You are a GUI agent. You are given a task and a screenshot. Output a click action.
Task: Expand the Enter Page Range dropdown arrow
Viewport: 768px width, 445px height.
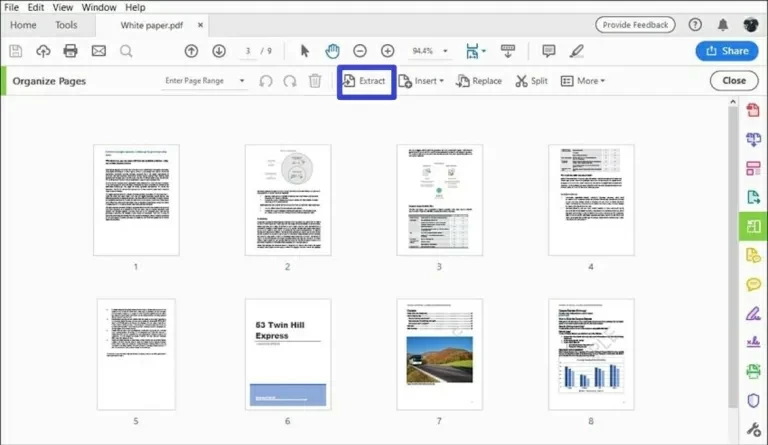[241, 81]
